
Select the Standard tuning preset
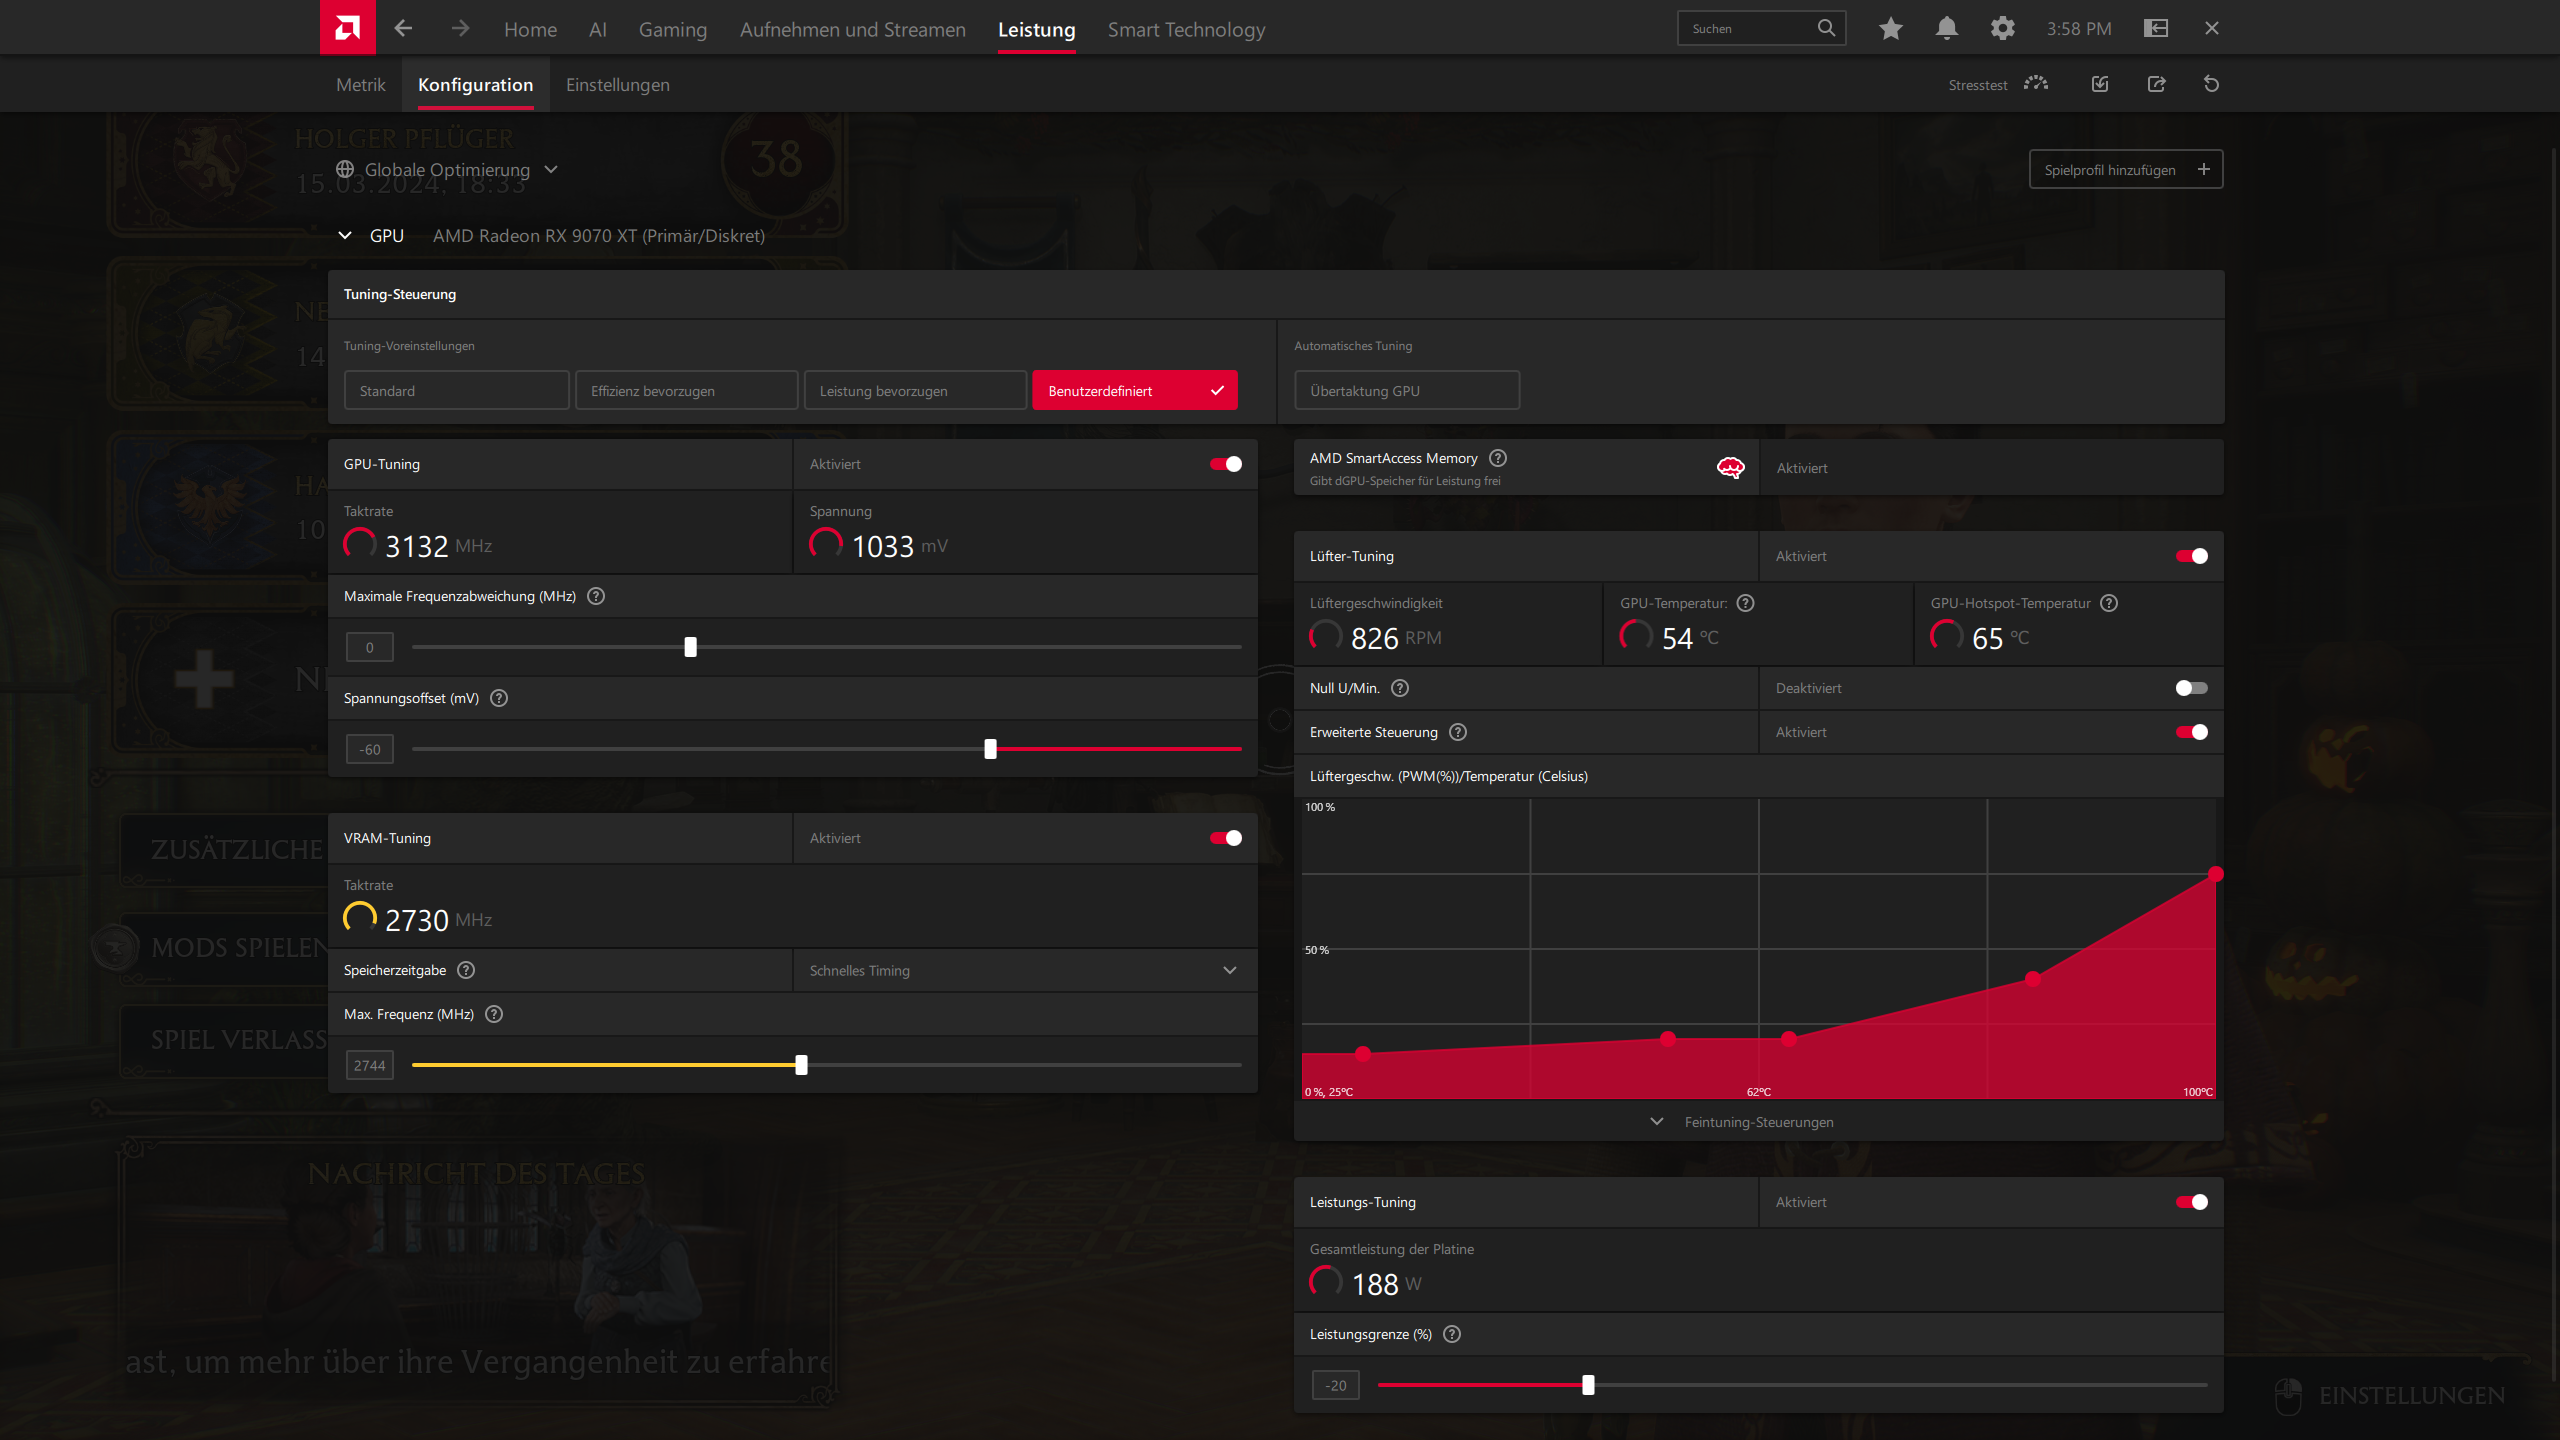(x=456, y=390)
